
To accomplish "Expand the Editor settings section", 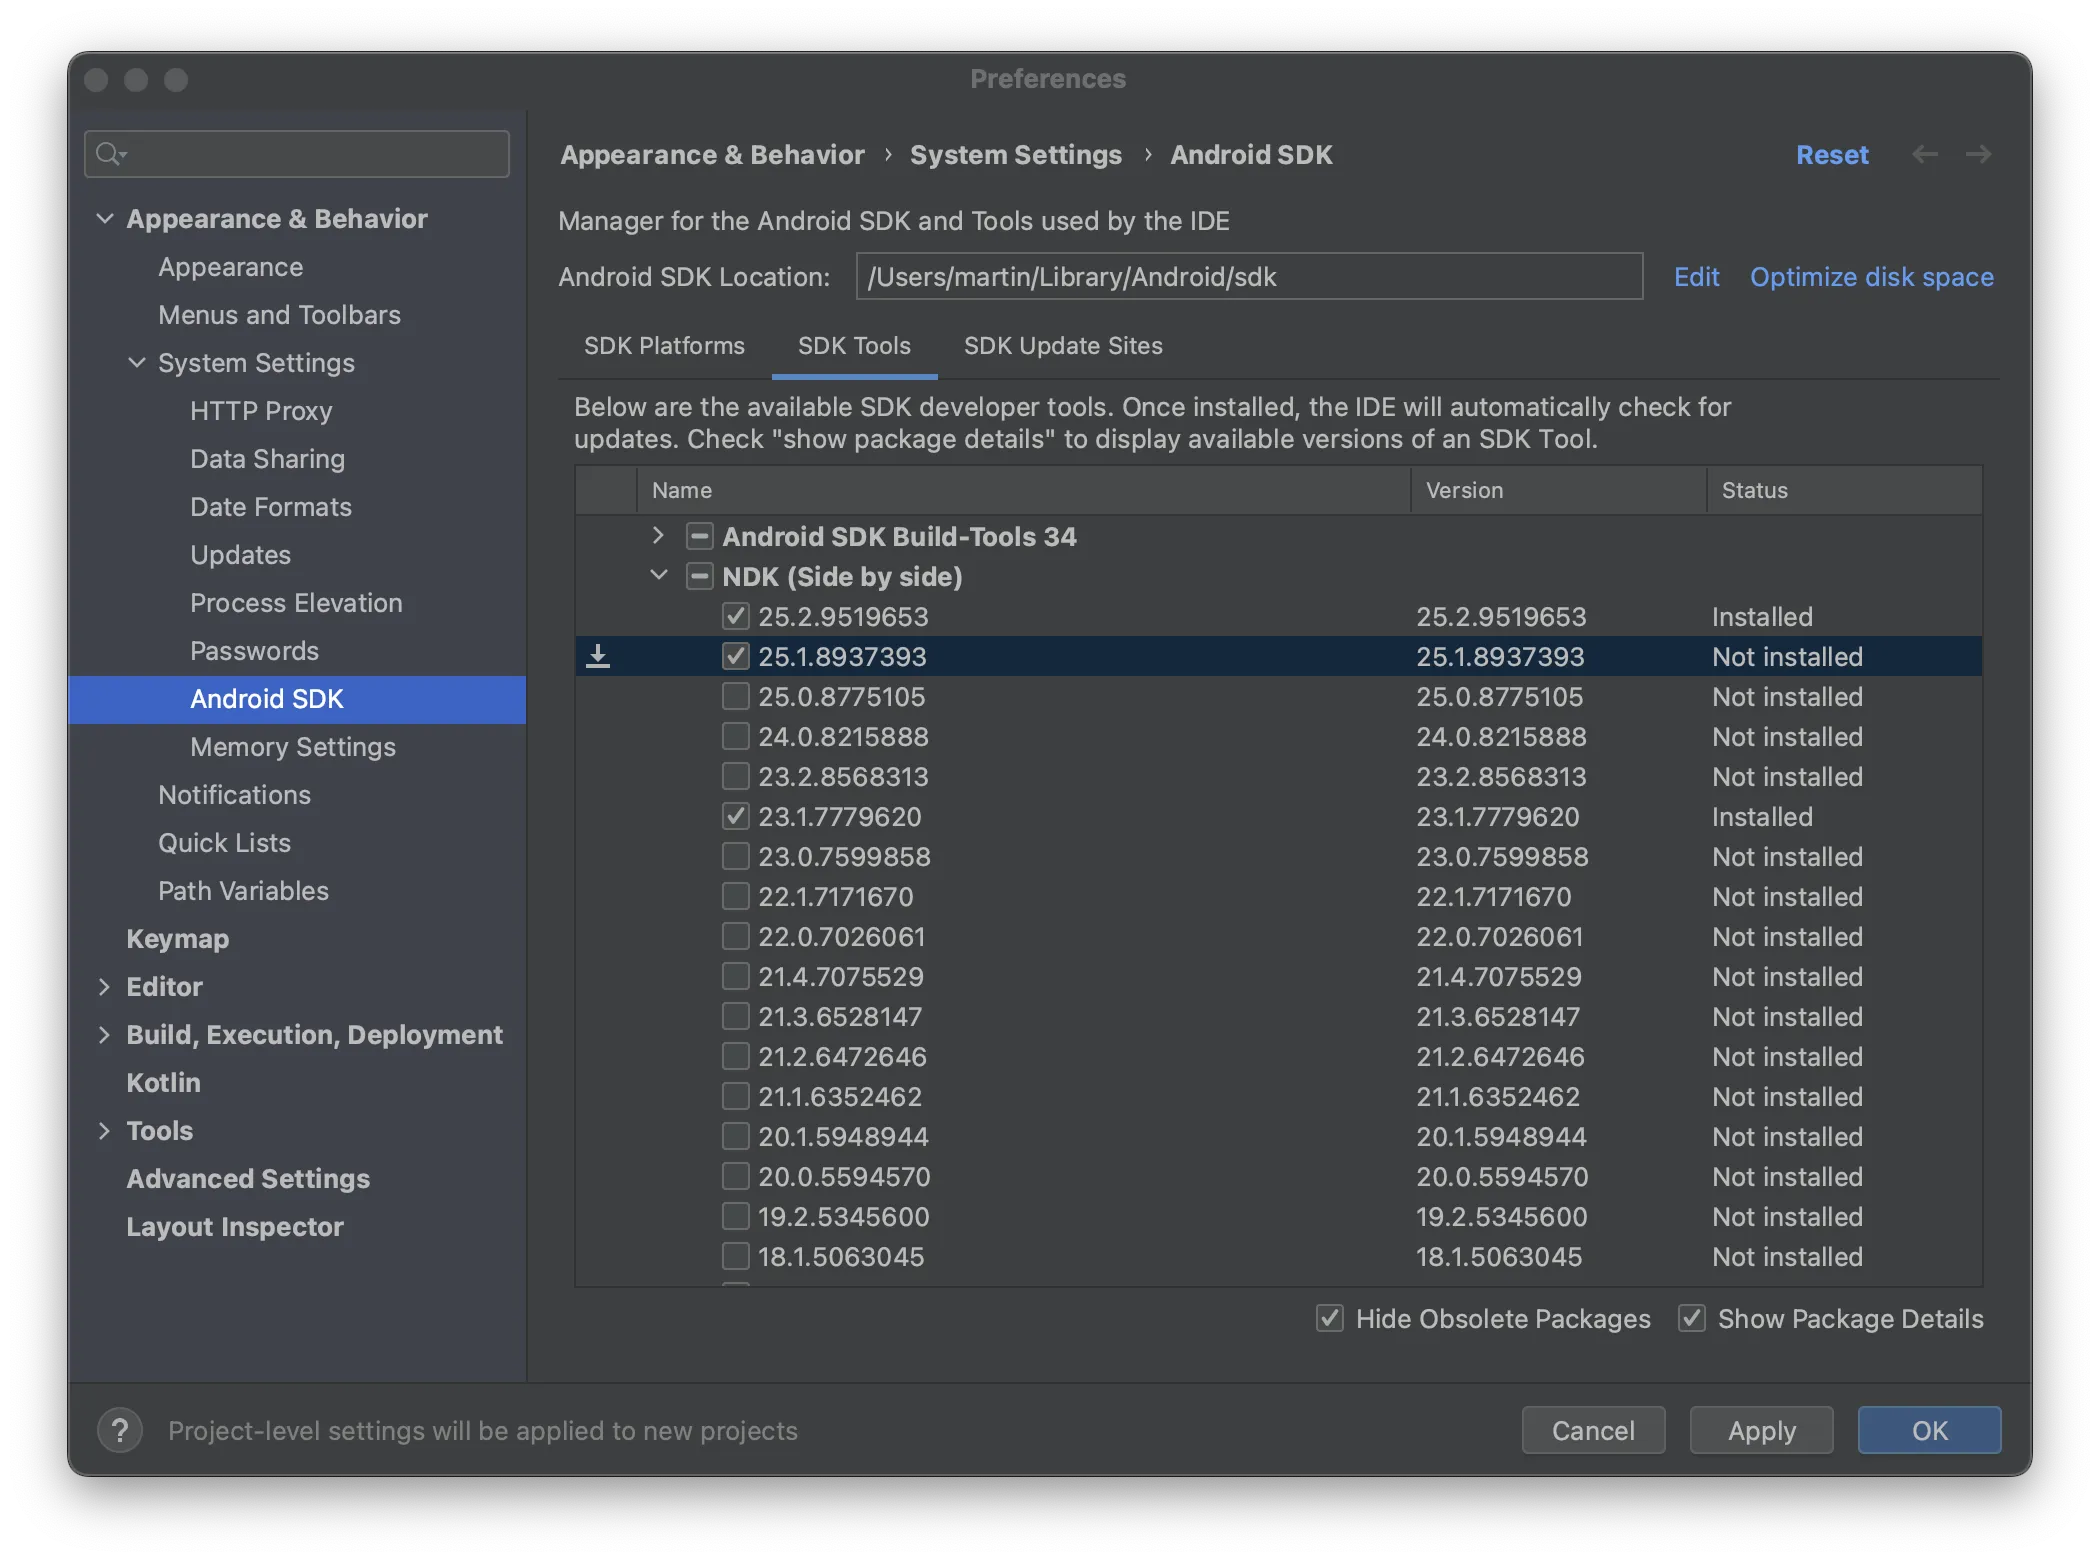I will coord(104,987).
